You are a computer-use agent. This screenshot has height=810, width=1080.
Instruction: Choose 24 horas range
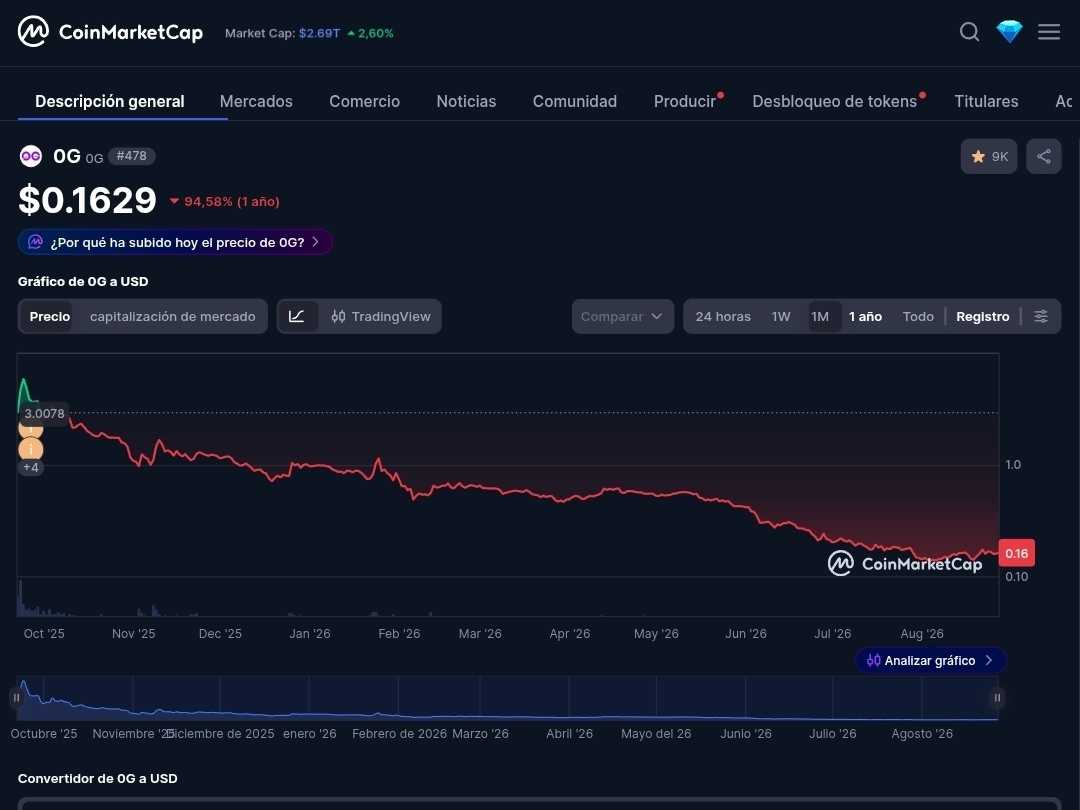pyautogui.click(x=723, y=316)
